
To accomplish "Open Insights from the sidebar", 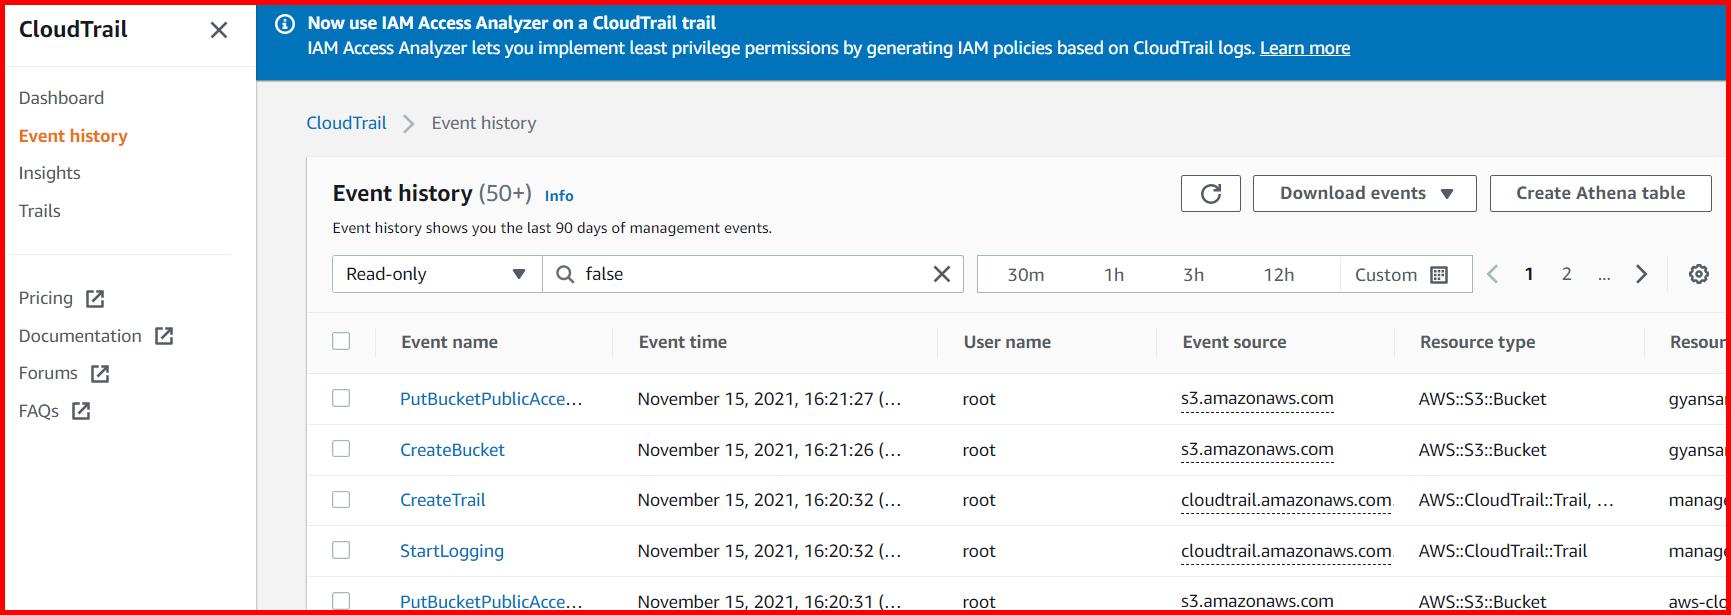I will (50, 172).
